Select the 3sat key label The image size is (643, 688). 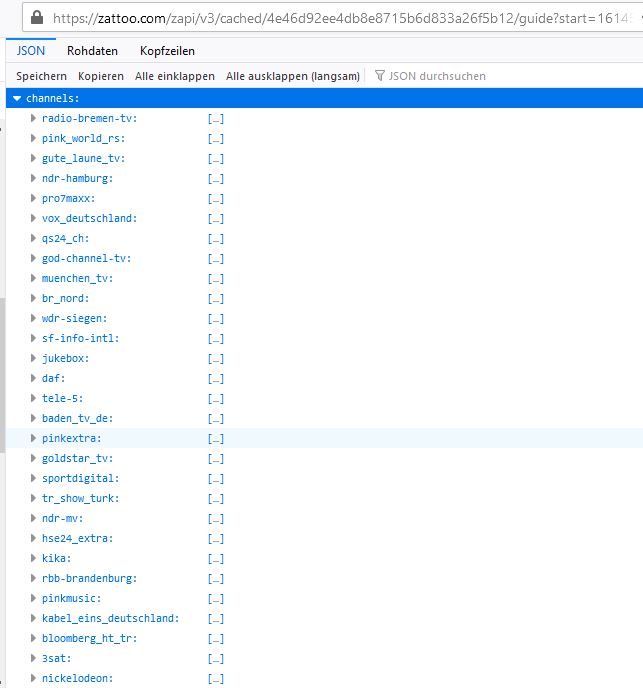tap(57, 658)
